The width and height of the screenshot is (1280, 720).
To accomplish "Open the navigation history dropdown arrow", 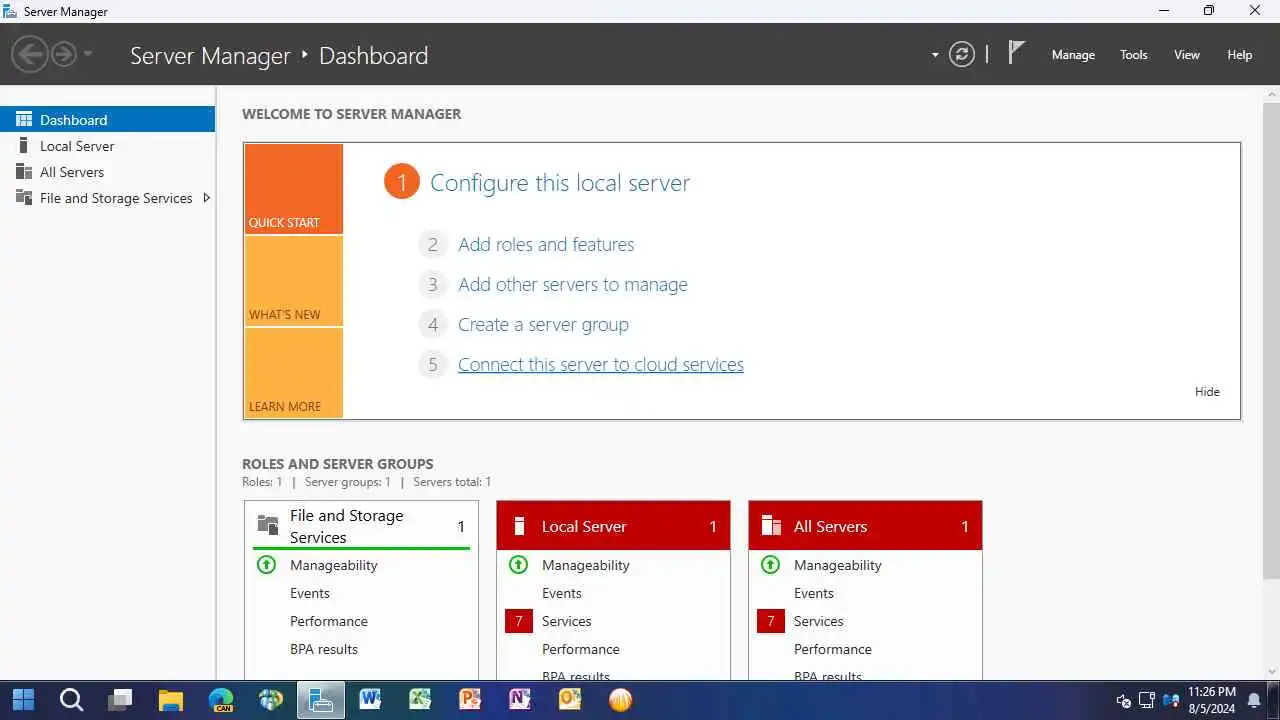I will coord(88,54).
